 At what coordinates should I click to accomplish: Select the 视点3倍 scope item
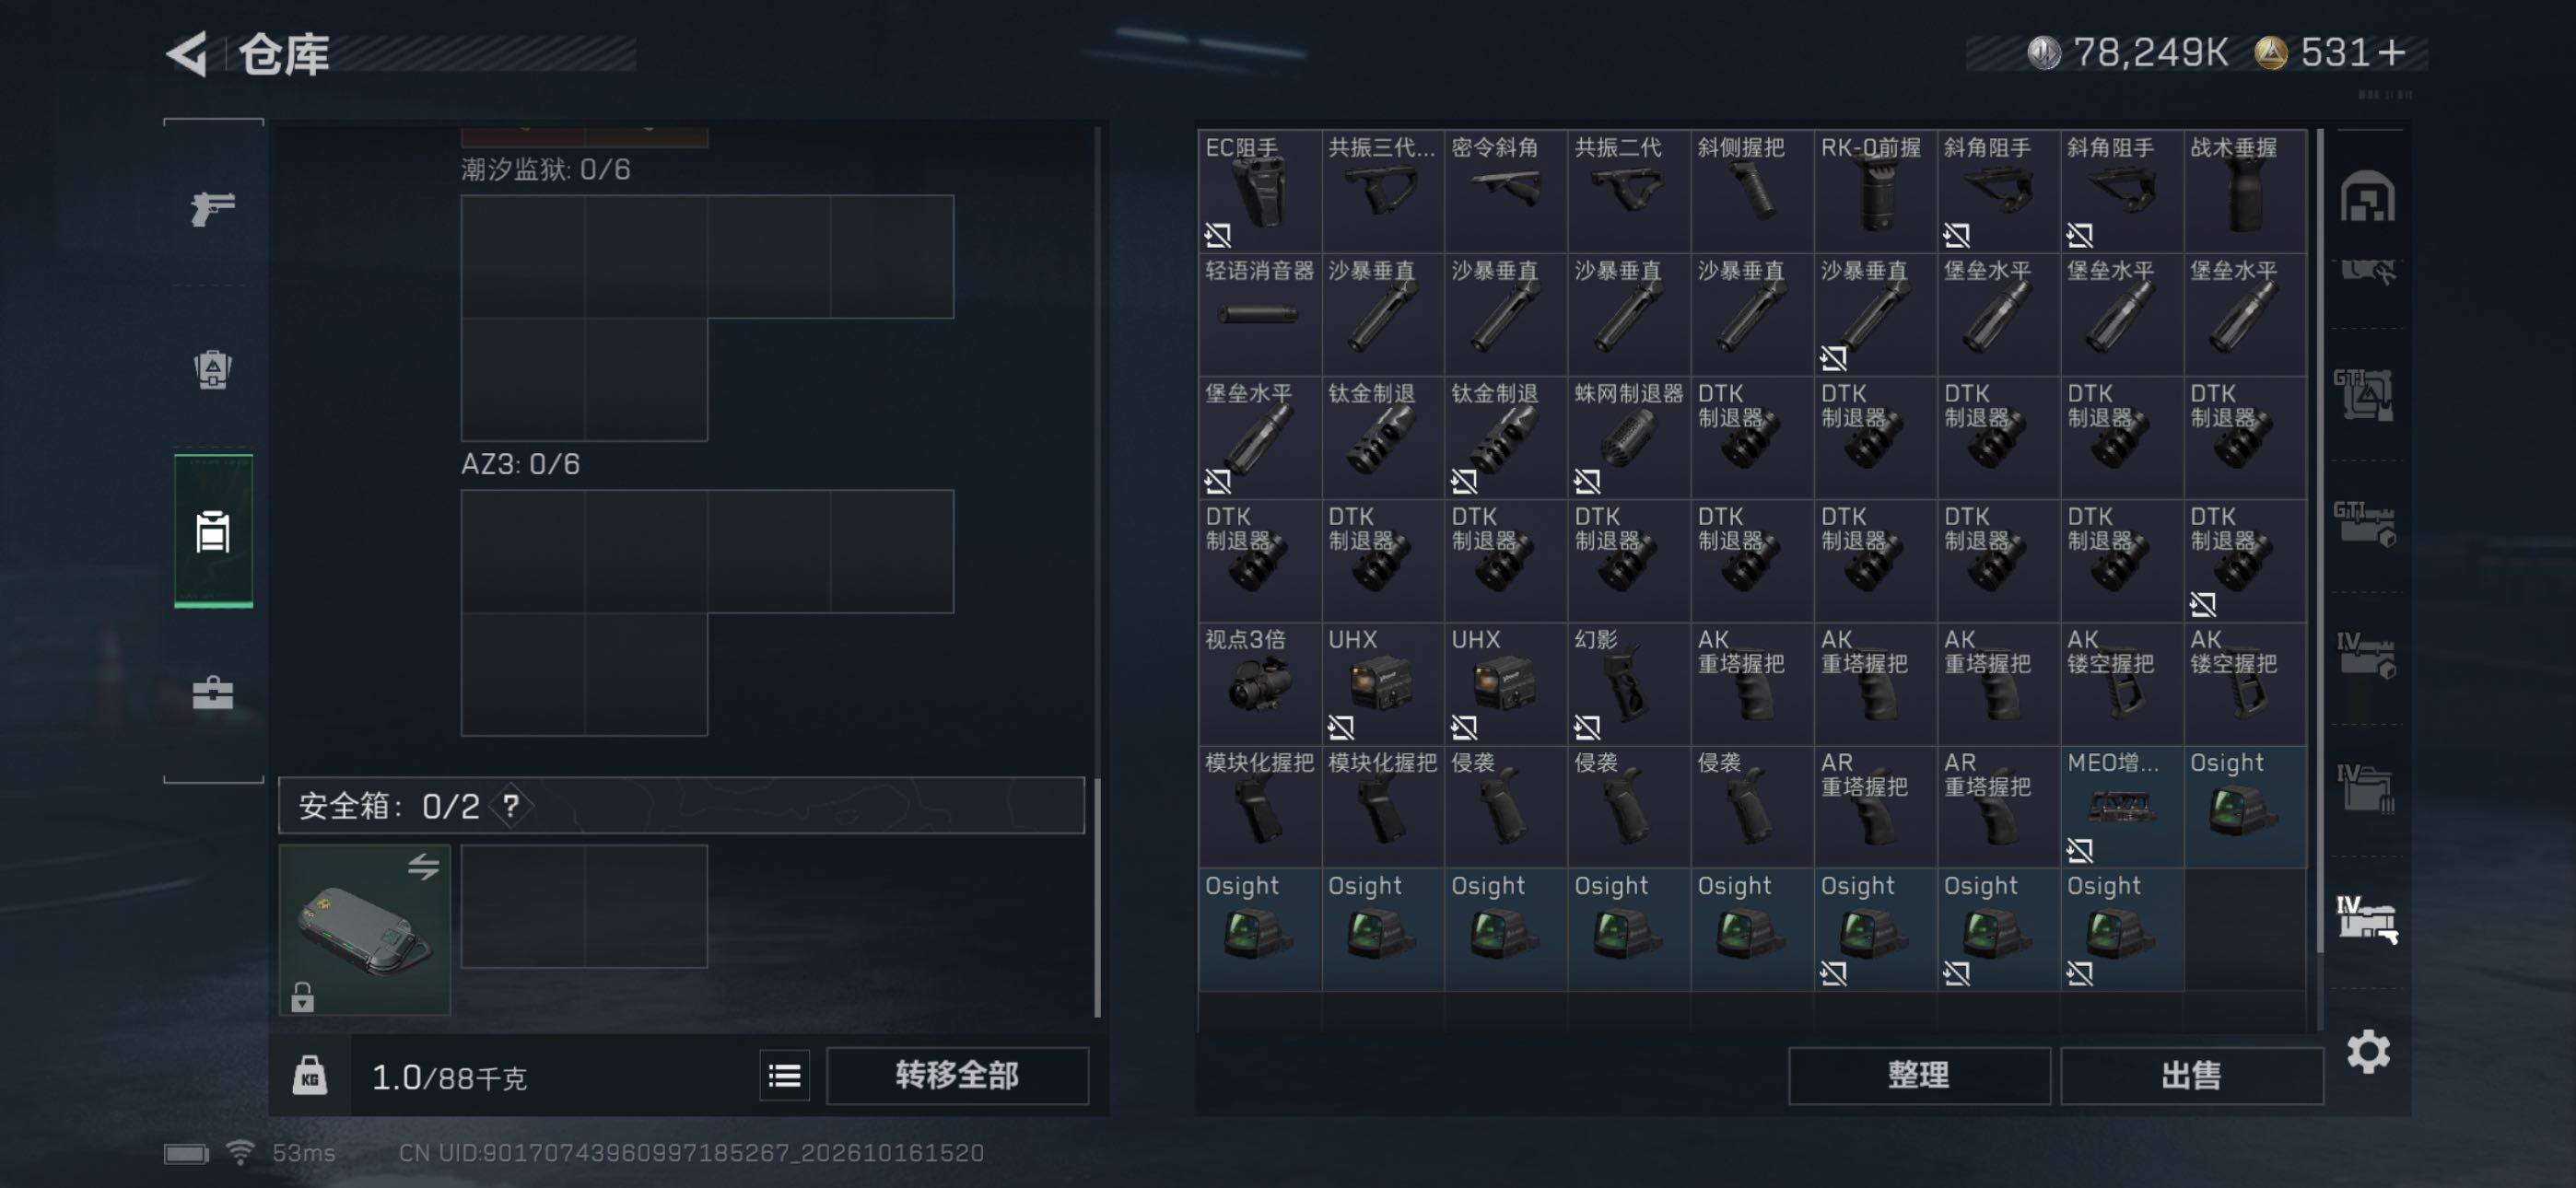point(1259,682)
